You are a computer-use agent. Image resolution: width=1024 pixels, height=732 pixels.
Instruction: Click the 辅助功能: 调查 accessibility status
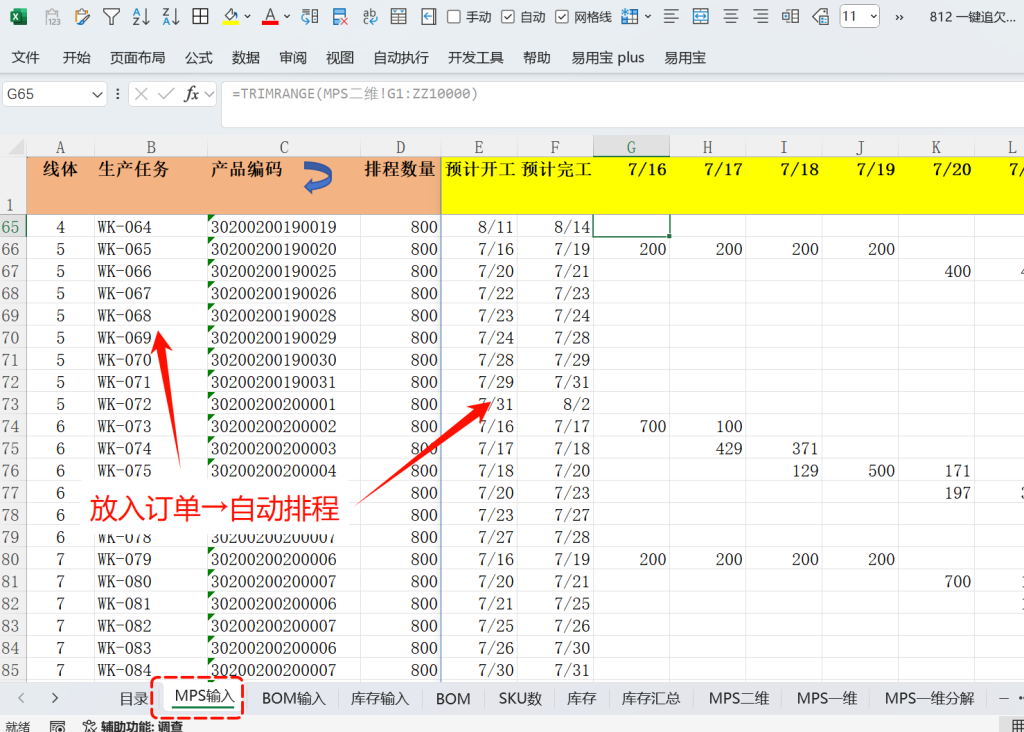pyautogui.click(x=133, y=726)
